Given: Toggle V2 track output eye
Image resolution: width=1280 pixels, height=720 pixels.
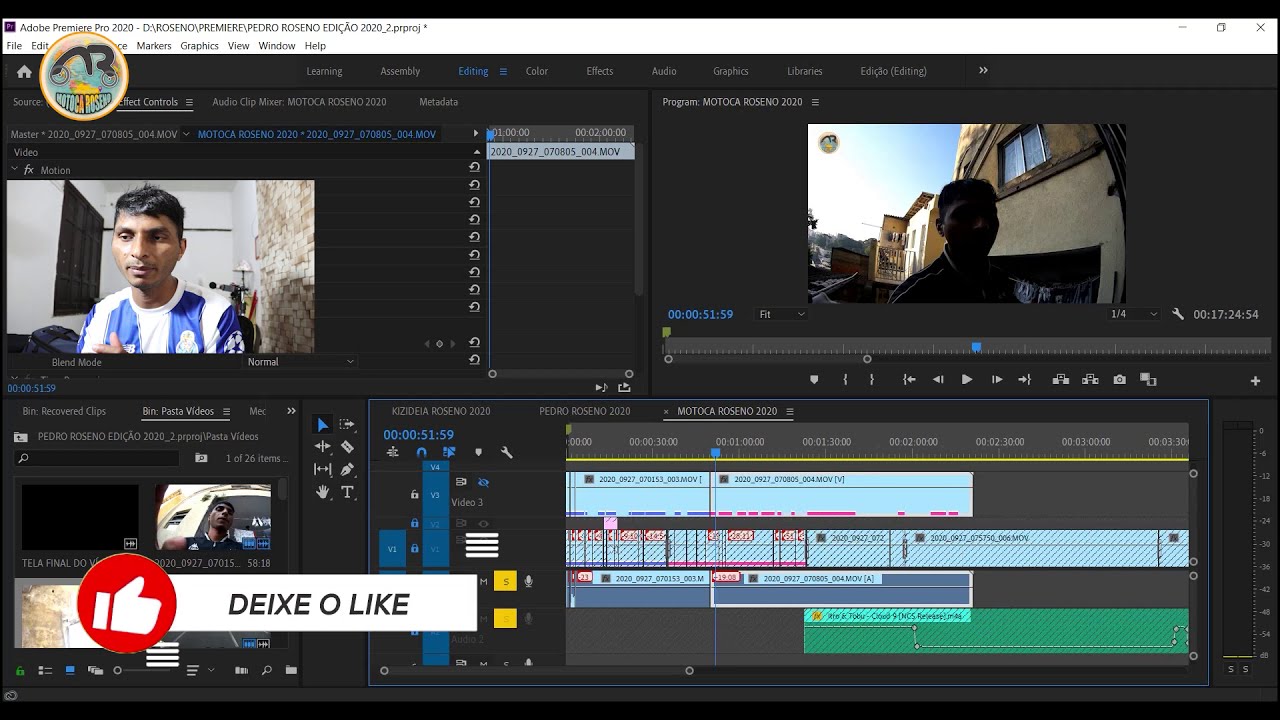Looking at the screenshot, I should point(483,523).
